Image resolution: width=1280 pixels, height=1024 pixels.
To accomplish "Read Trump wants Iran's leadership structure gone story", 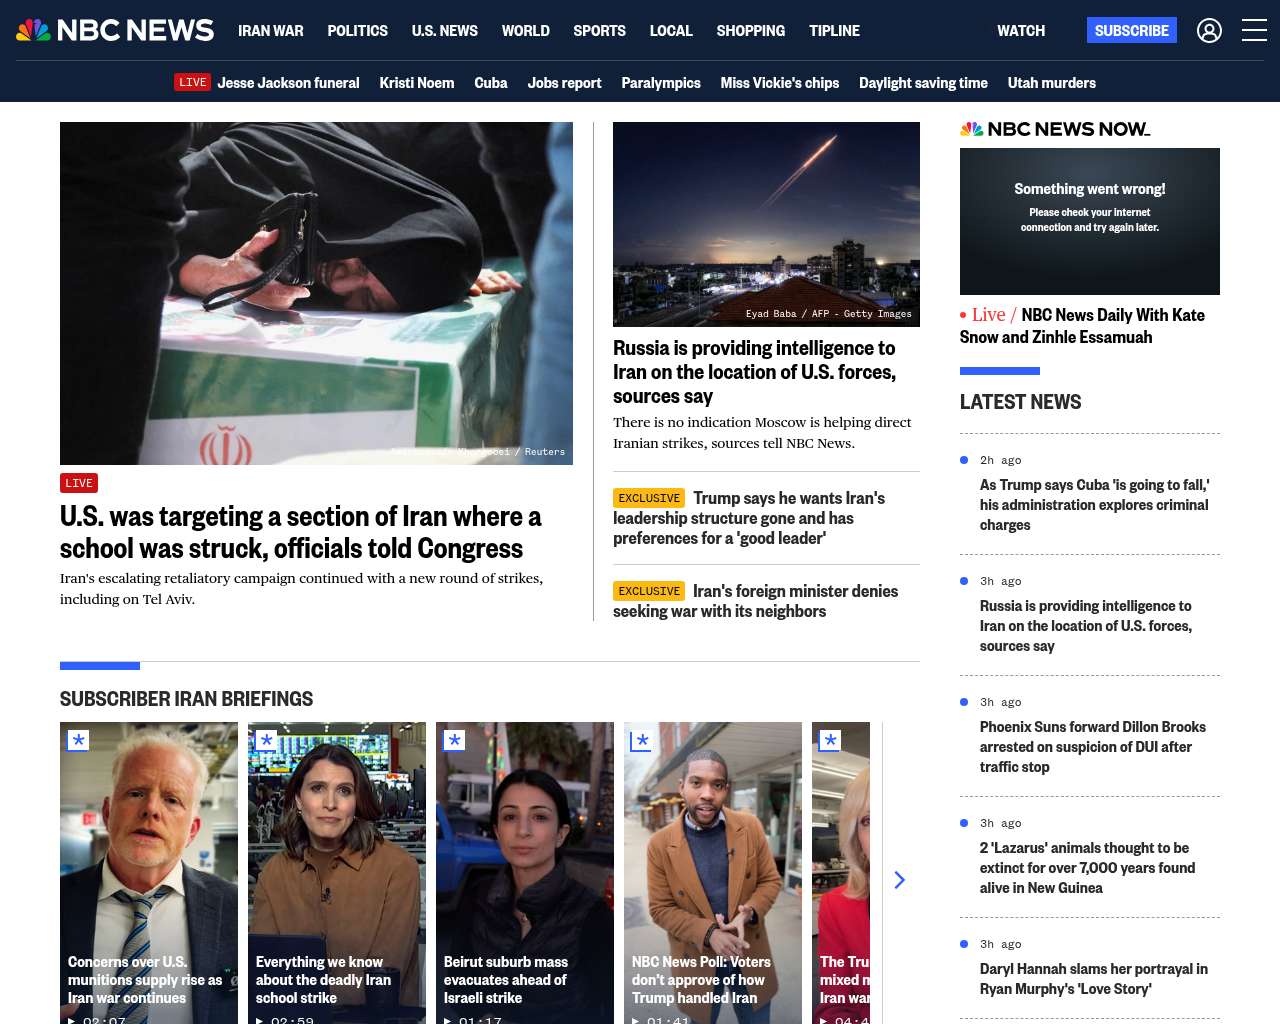I will coord(749,518).
